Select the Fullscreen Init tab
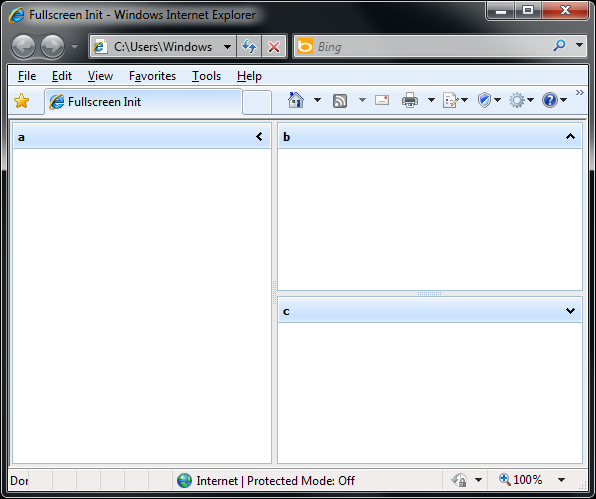This screenshot has width=596, height=499. [144, 102]
